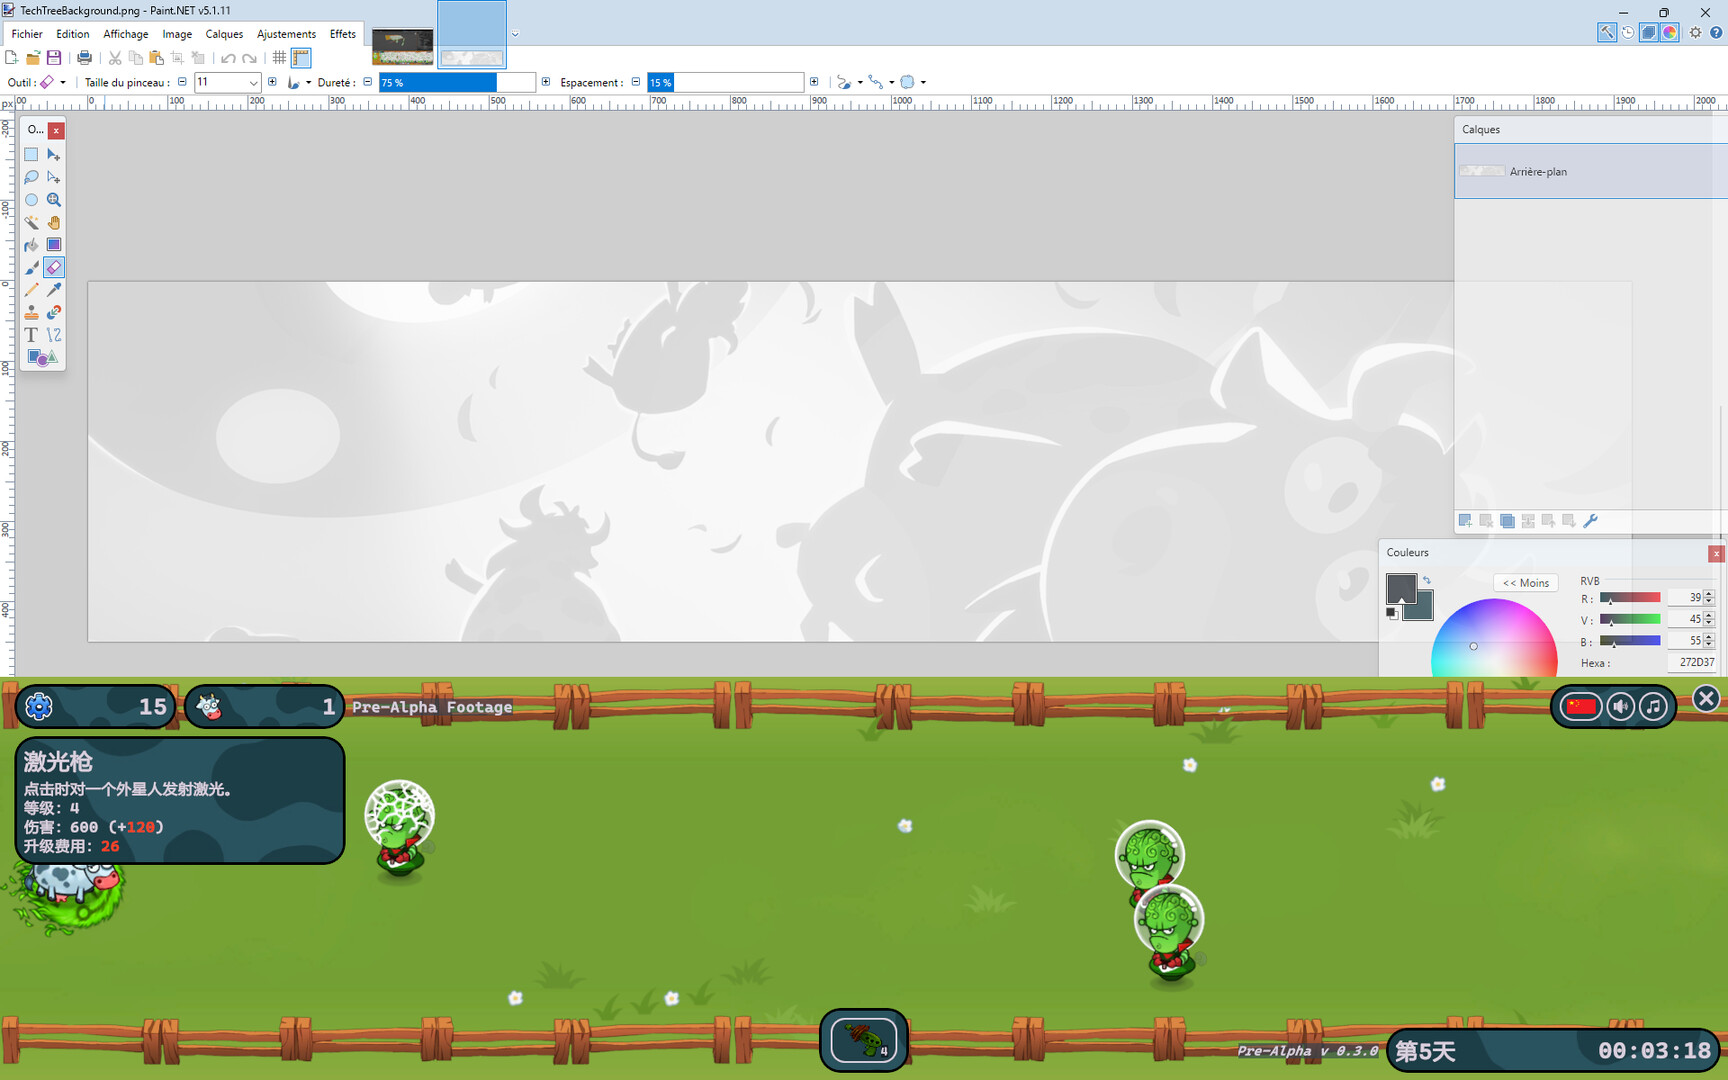Viewport: 1728px width, 1080px height.
Task: Adjust the red R color slider
Action: point(1630,598)
